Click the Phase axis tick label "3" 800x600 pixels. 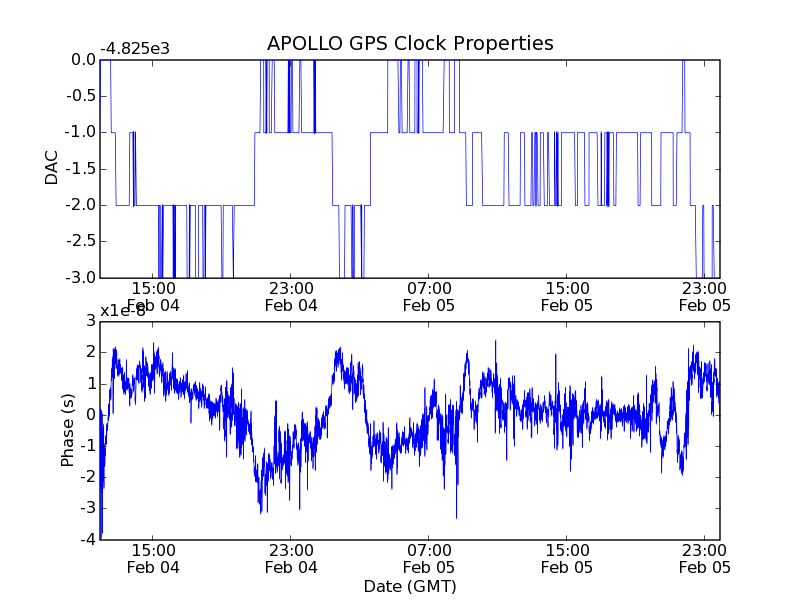pos(91,321)
